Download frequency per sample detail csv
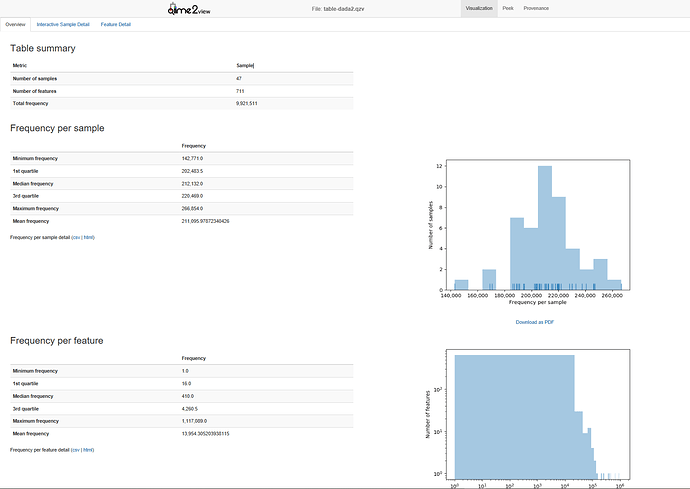690x489 pixels. pos(76,237)
